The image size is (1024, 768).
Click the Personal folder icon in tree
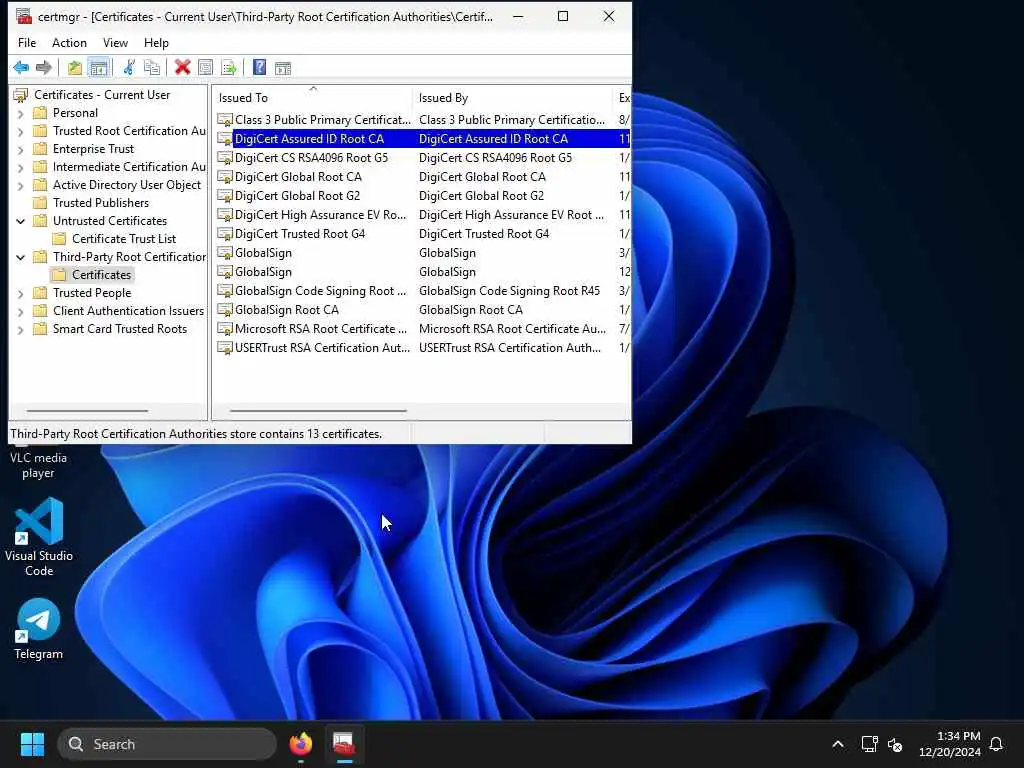40,113
